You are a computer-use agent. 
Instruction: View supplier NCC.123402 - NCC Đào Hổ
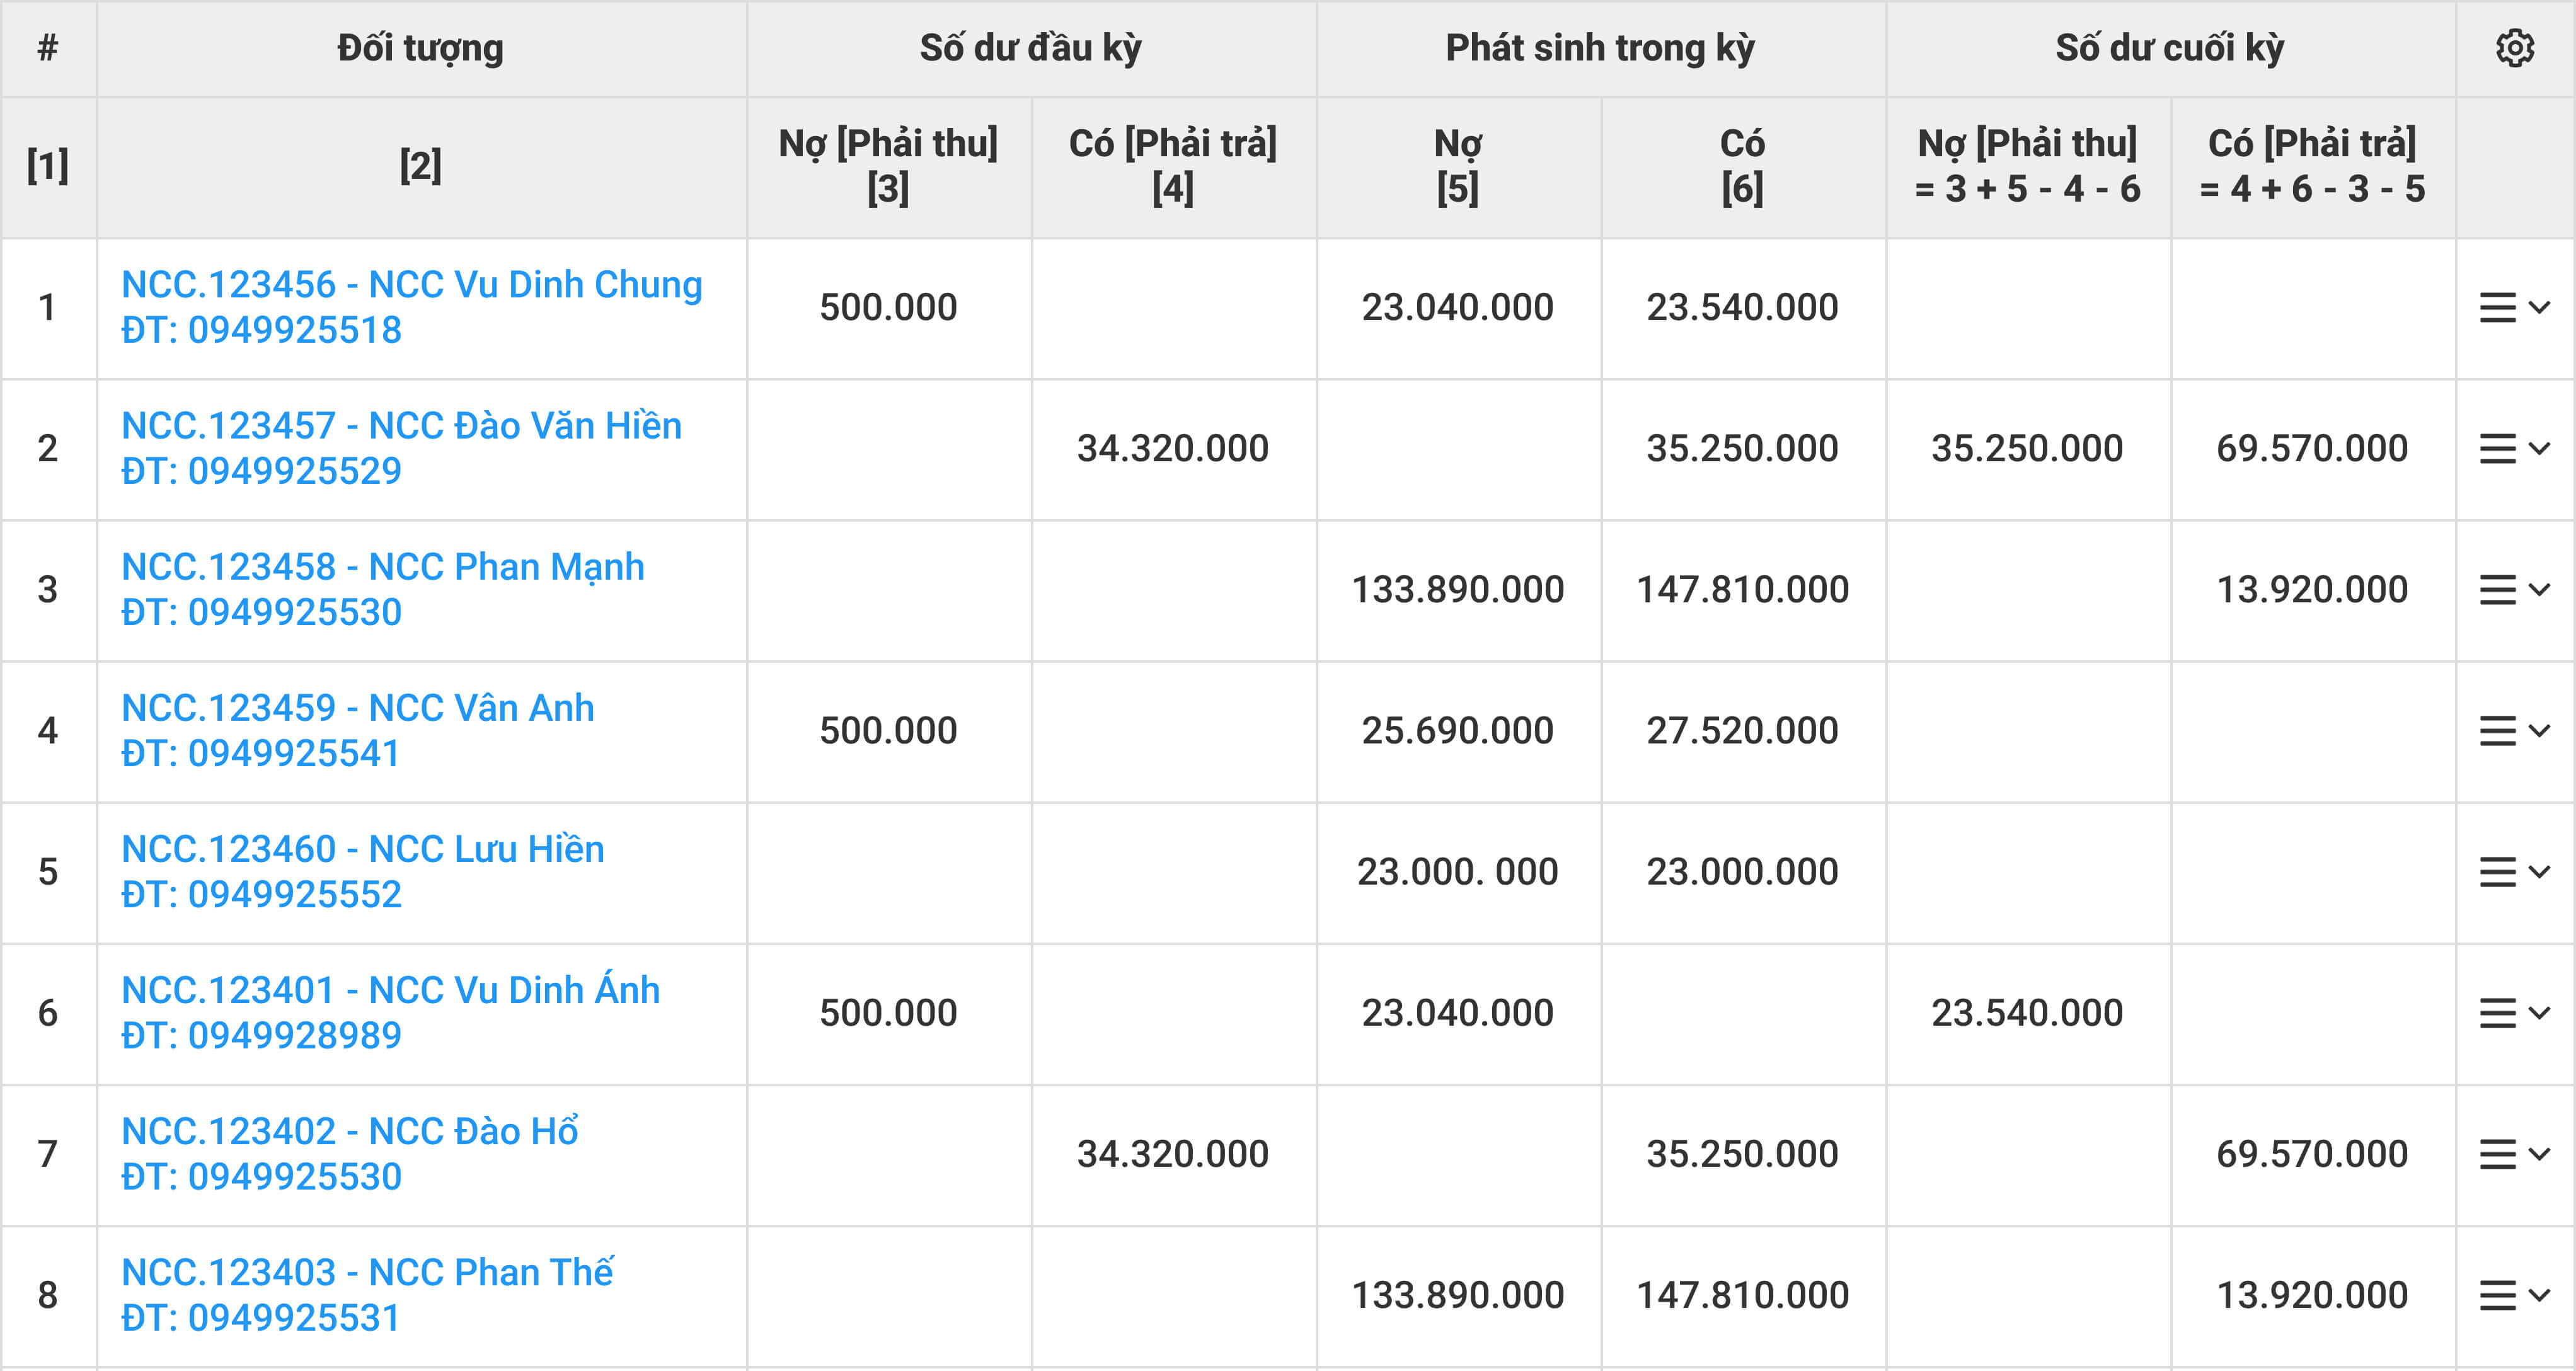click(x=349, y=1131)
